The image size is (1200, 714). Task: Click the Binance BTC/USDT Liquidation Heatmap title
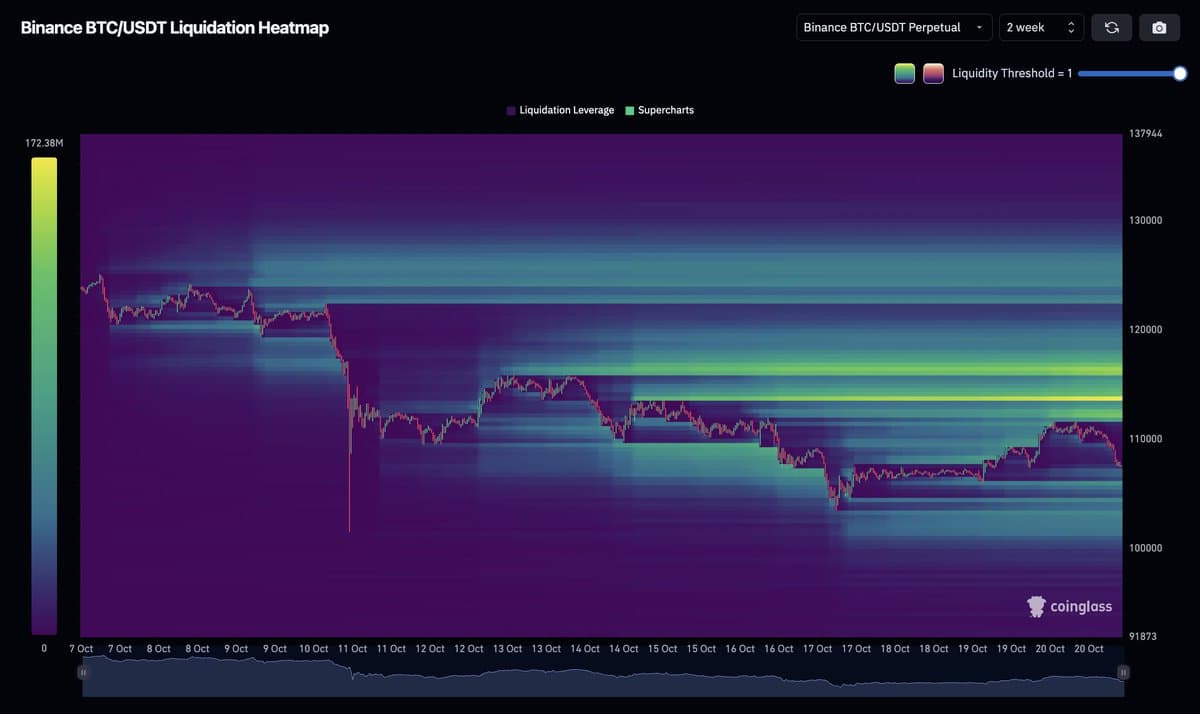(x=175, y=28)
